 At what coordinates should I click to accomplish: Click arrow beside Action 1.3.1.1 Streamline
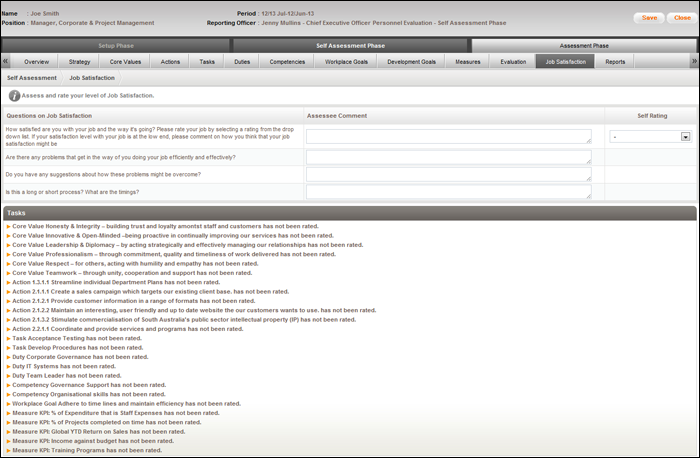[8, 283]
